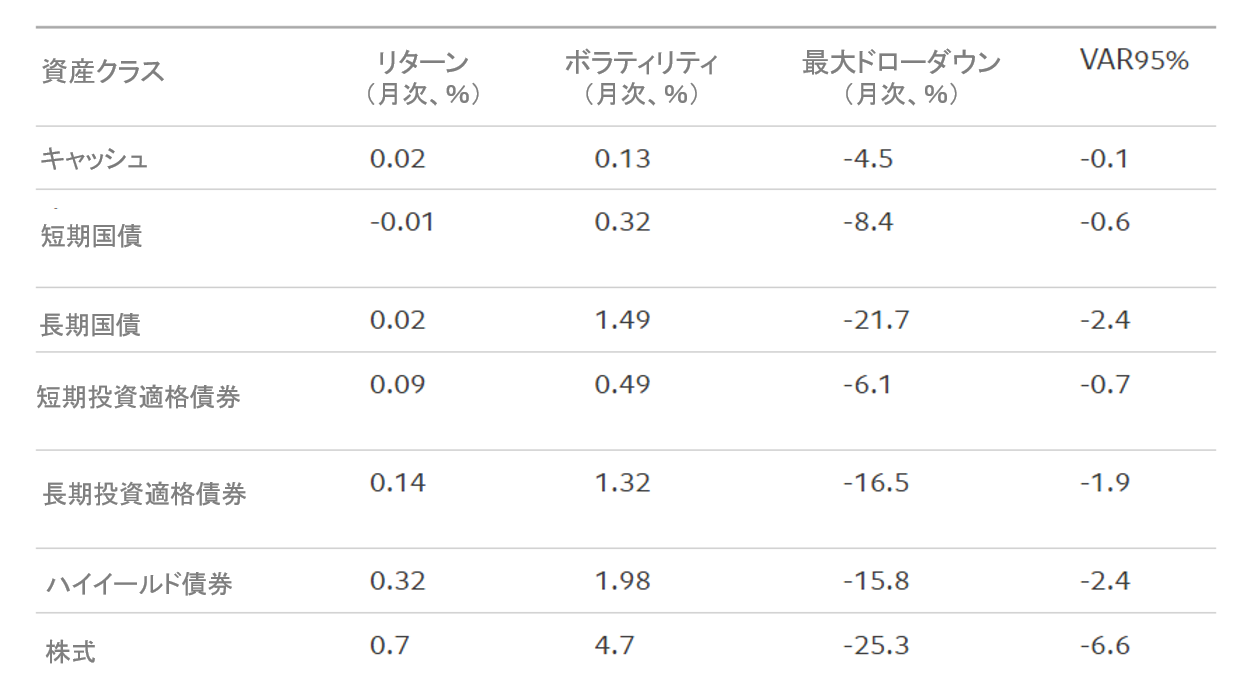Click the リターン column header

[x=421, y=64]
